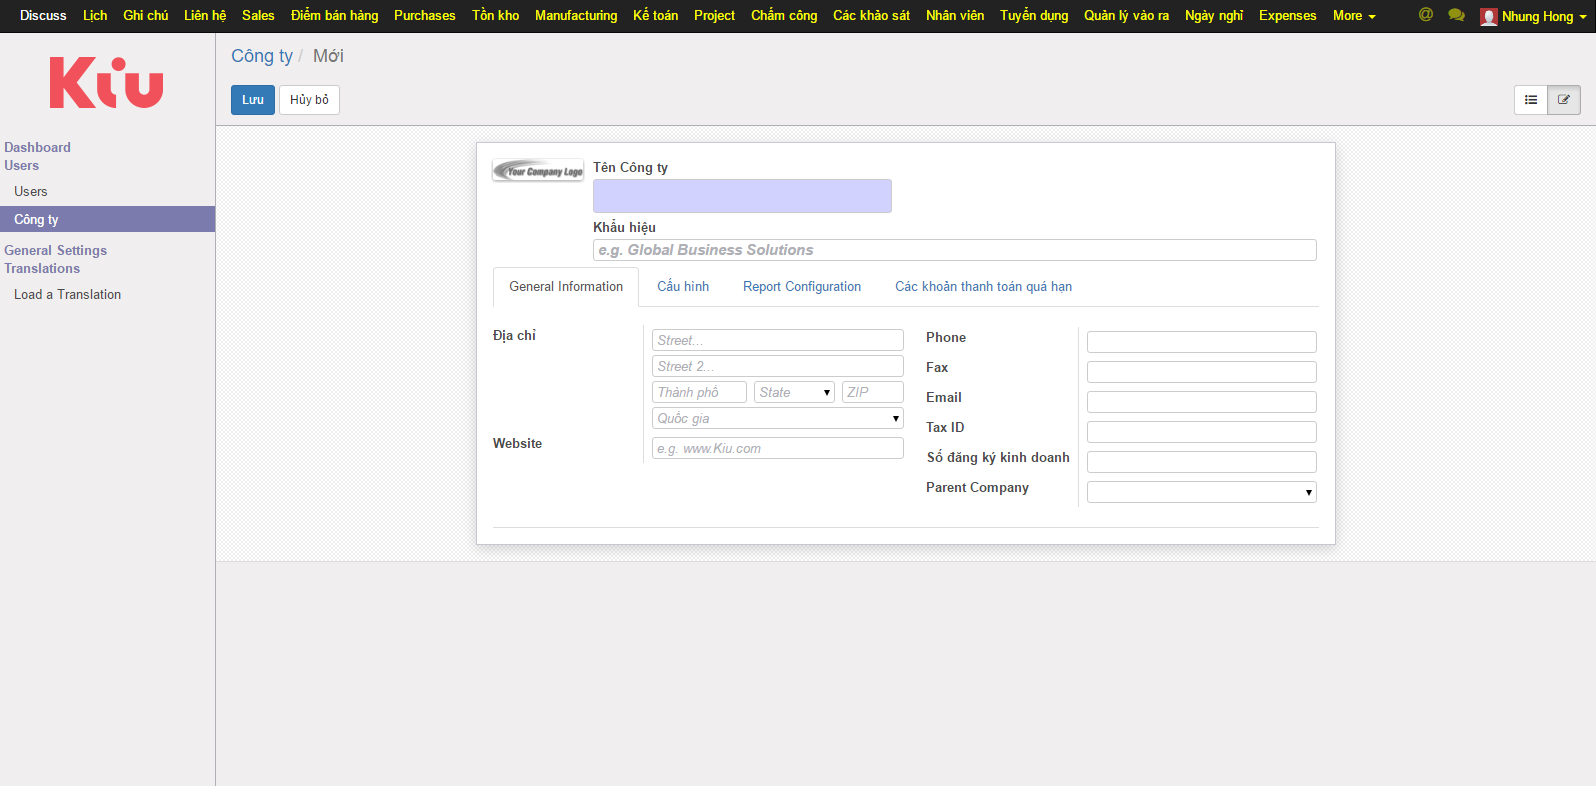The width and height of the screenshot is (1596, 786).
Task: Click the company logo placeholder image
Action: [x=538, y=171]
